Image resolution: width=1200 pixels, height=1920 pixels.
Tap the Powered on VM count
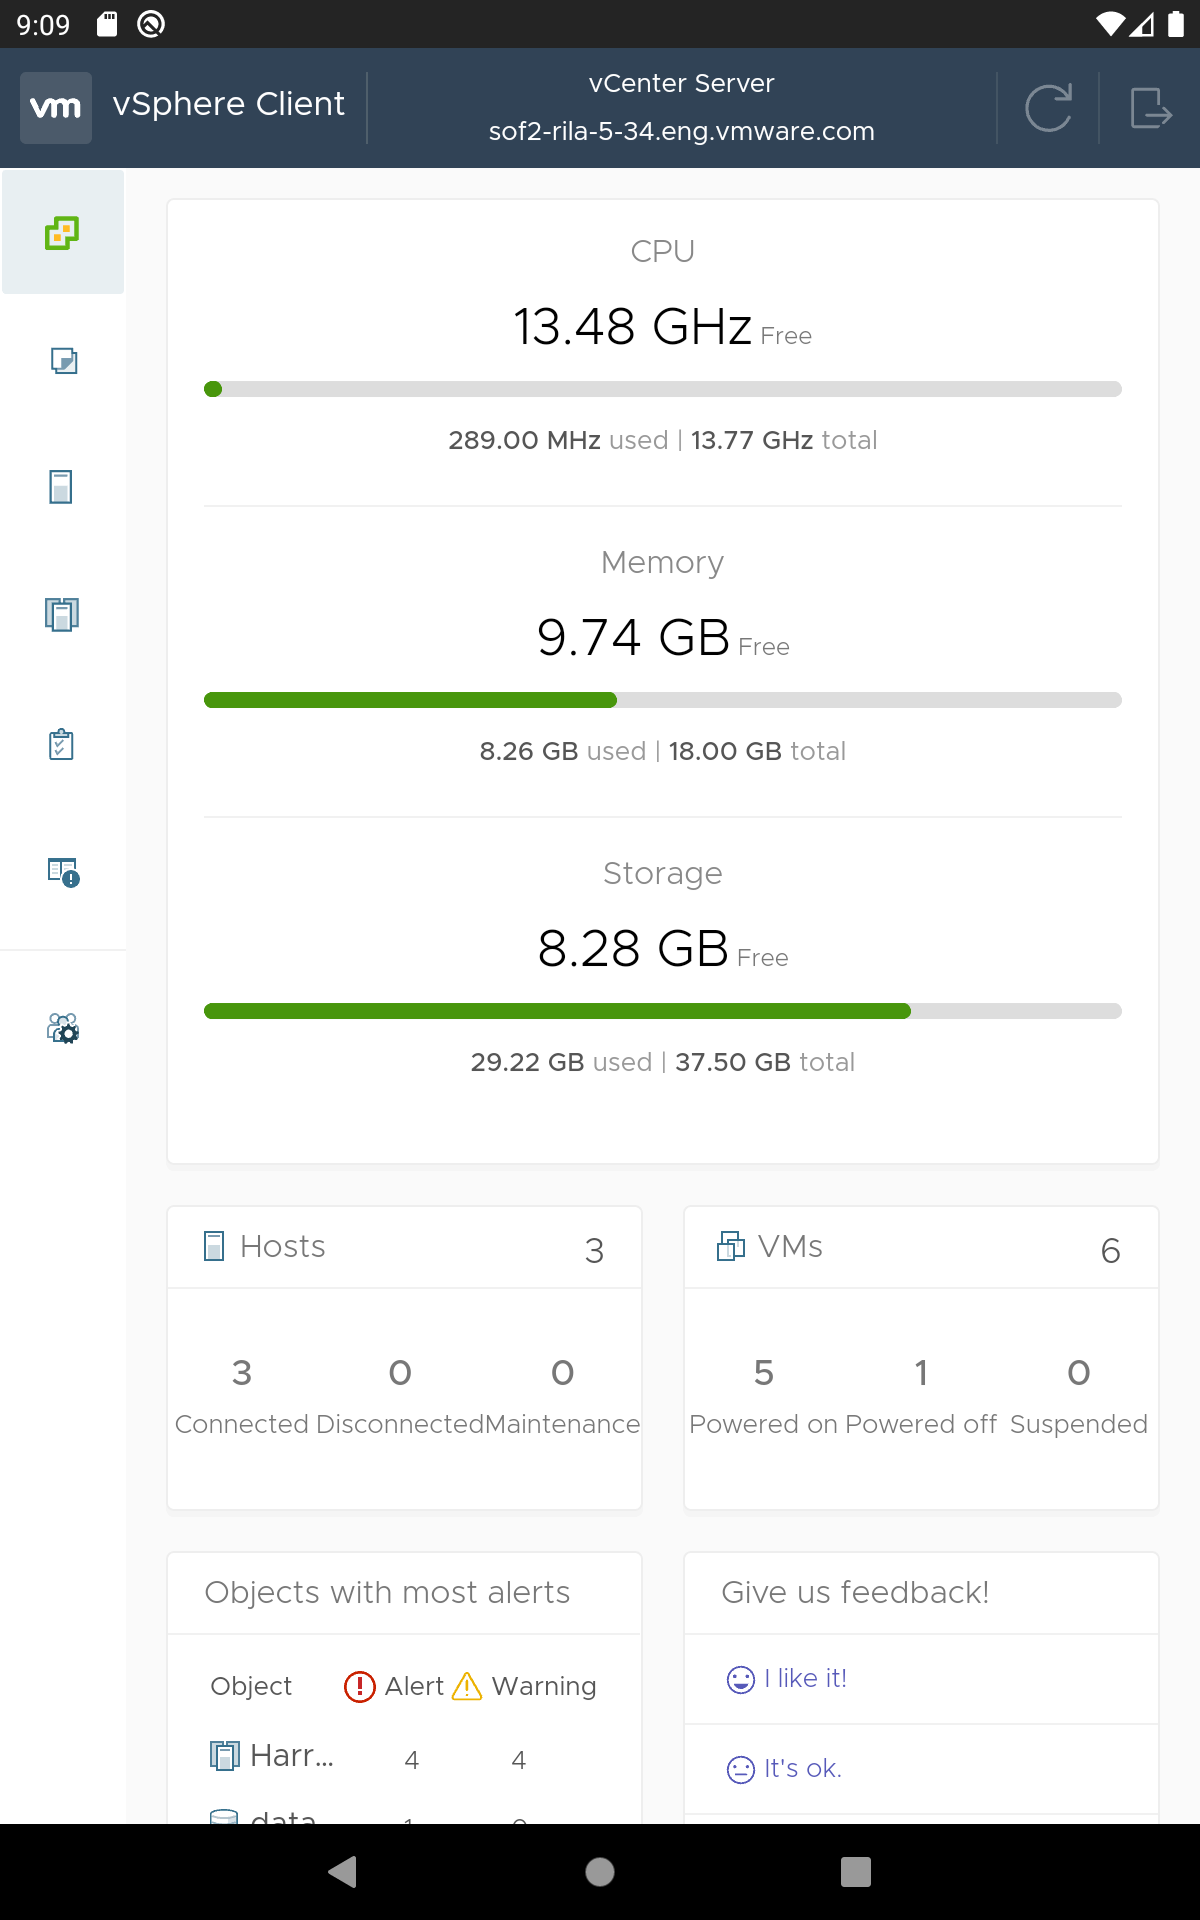tap(764, 1373)
